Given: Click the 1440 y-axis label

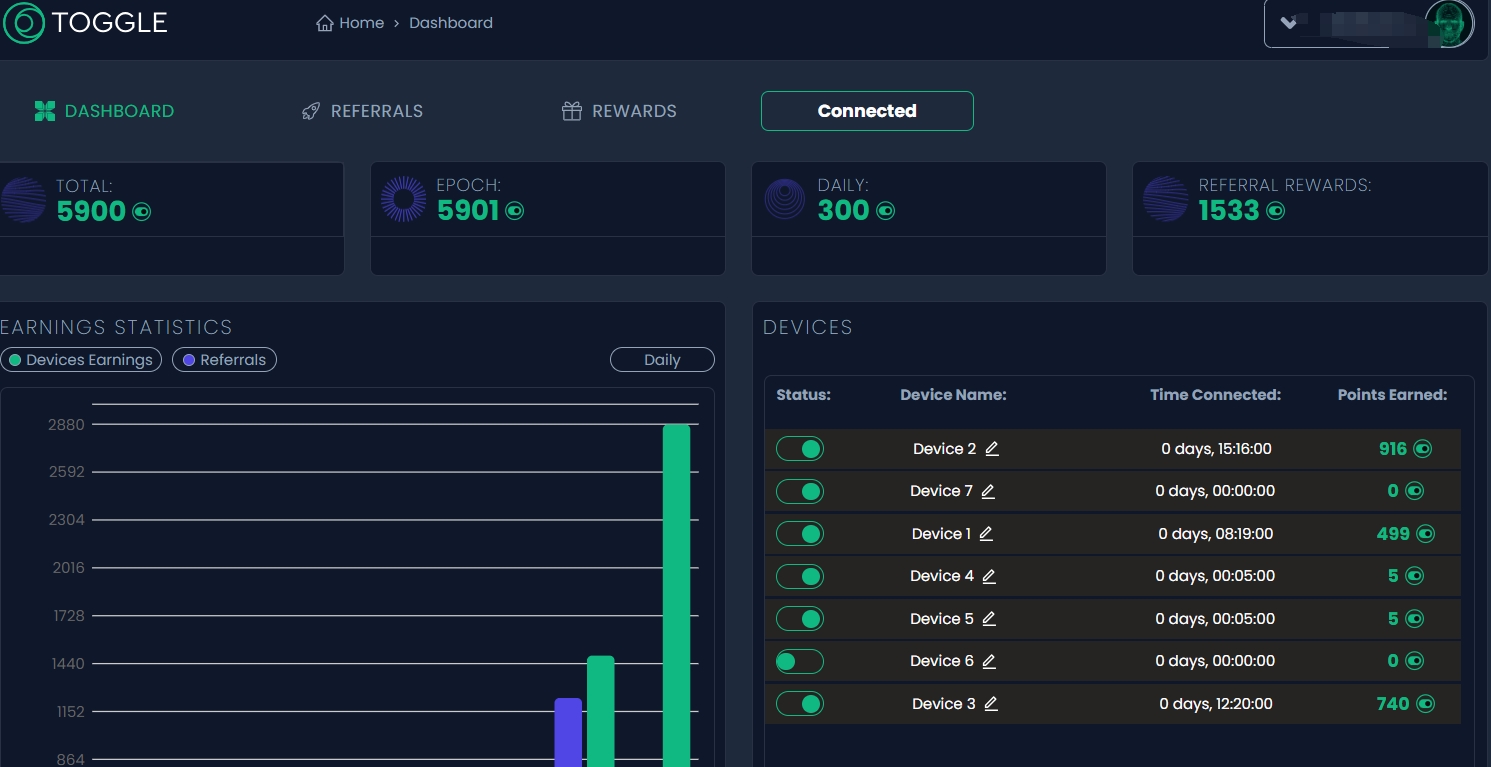Looking at the screenshot, I should [x=68, y=664].
